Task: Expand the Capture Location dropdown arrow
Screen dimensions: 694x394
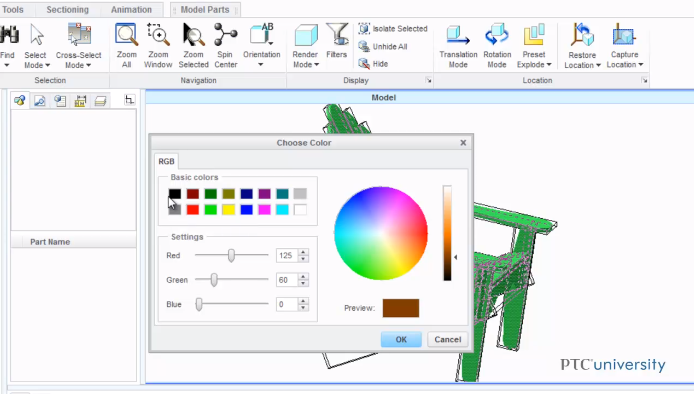Action: 640,65
